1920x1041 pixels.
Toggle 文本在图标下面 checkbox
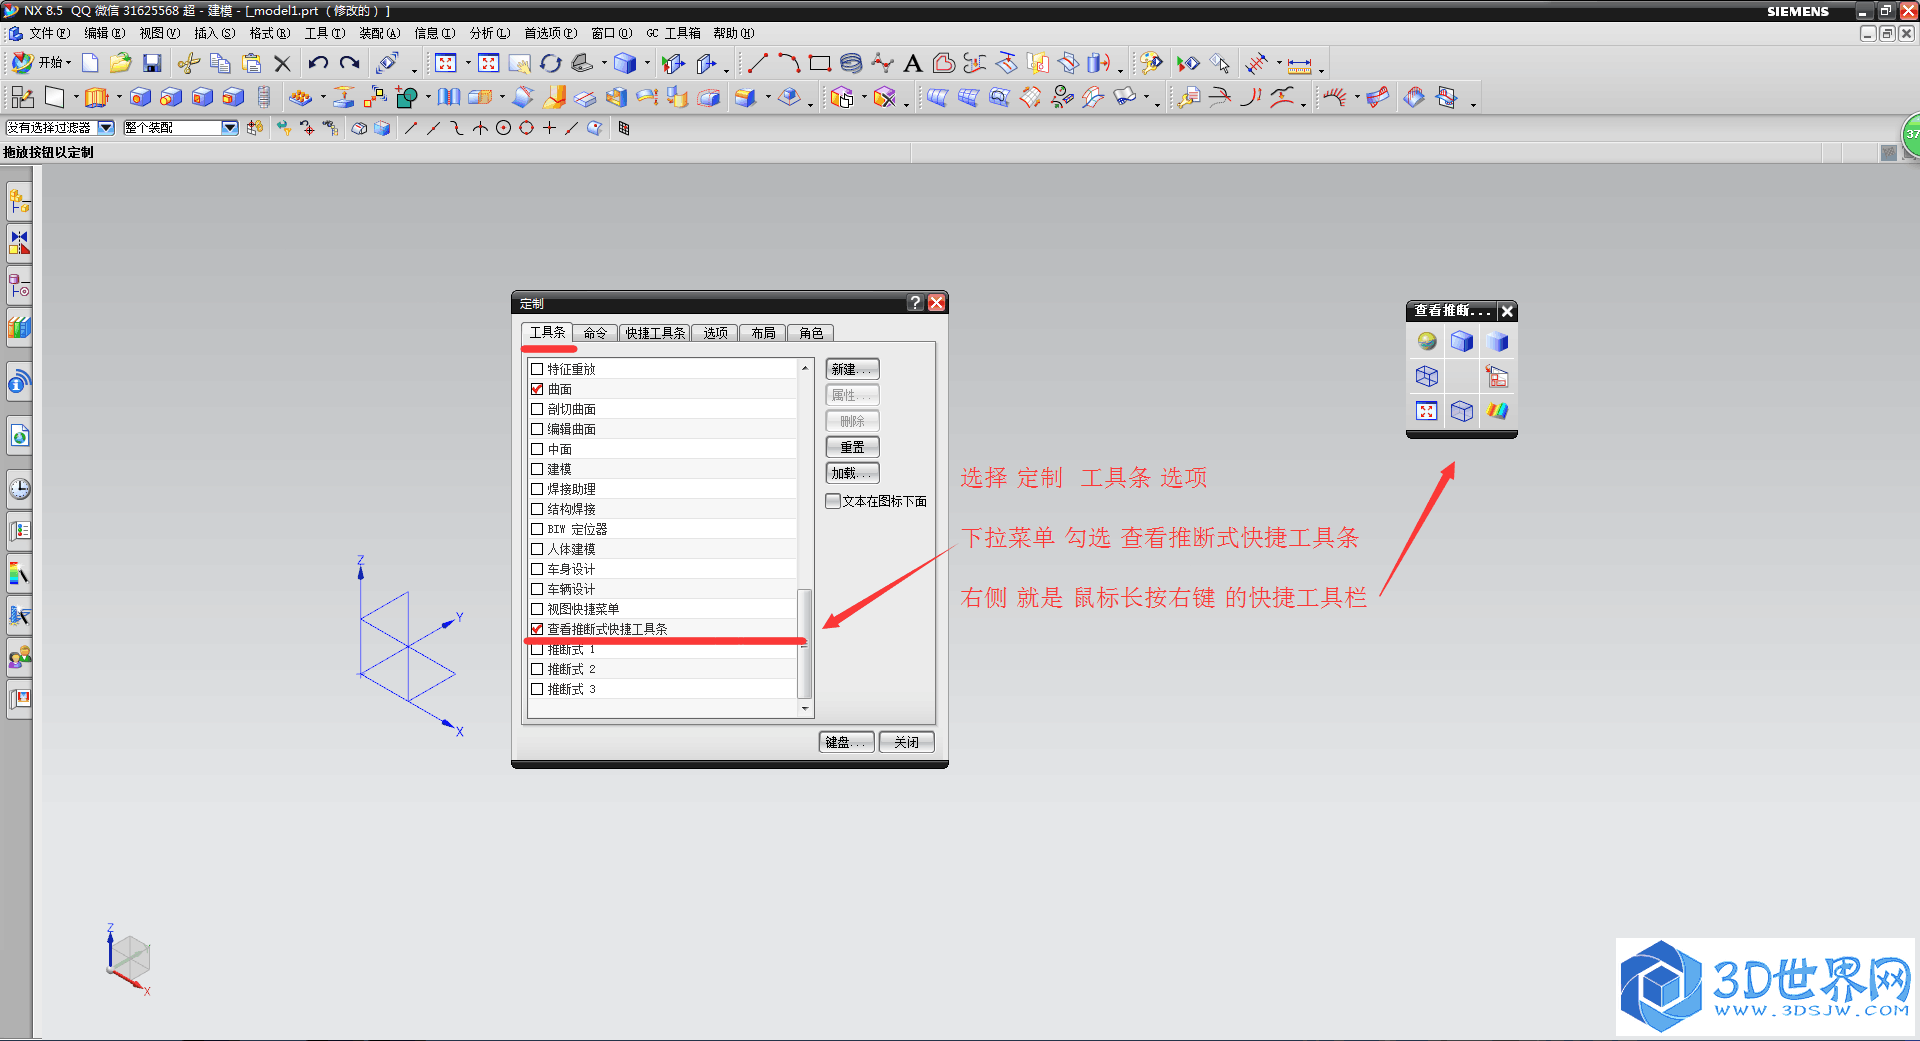[833, 501]
